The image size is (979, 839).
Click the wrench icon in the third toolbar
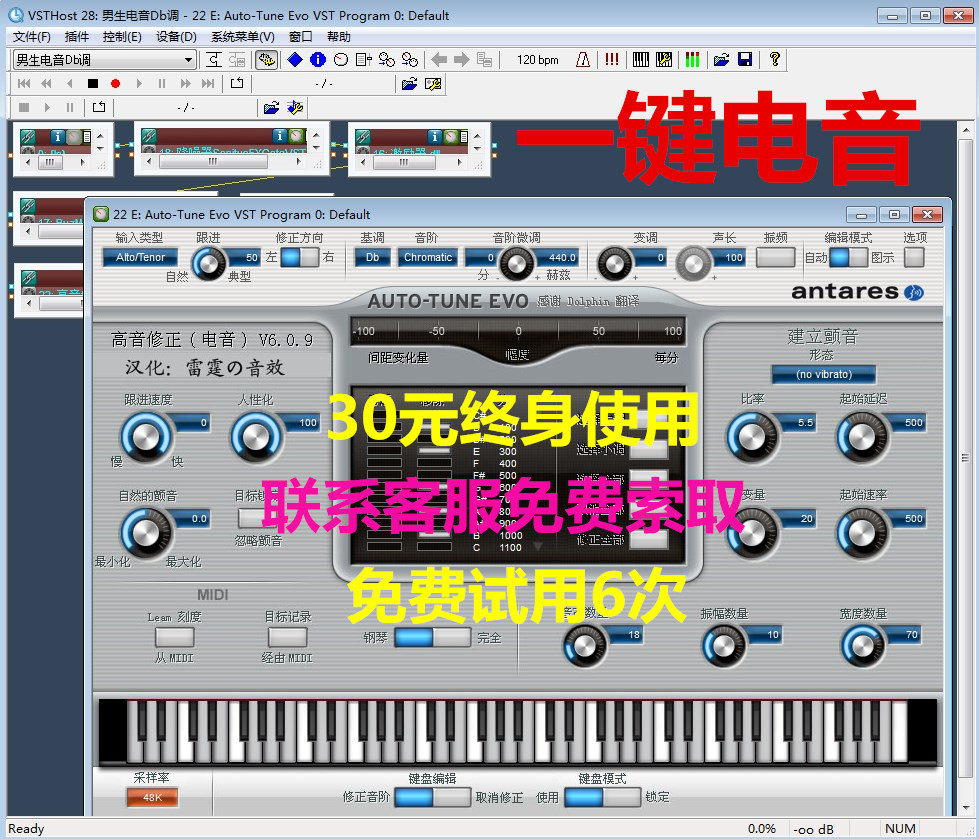pyautogui.click(x=295, y=108)
